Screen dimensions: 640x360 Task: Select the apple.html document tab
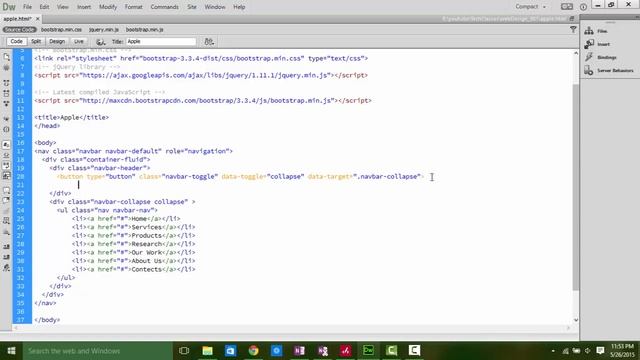point(18,19)
